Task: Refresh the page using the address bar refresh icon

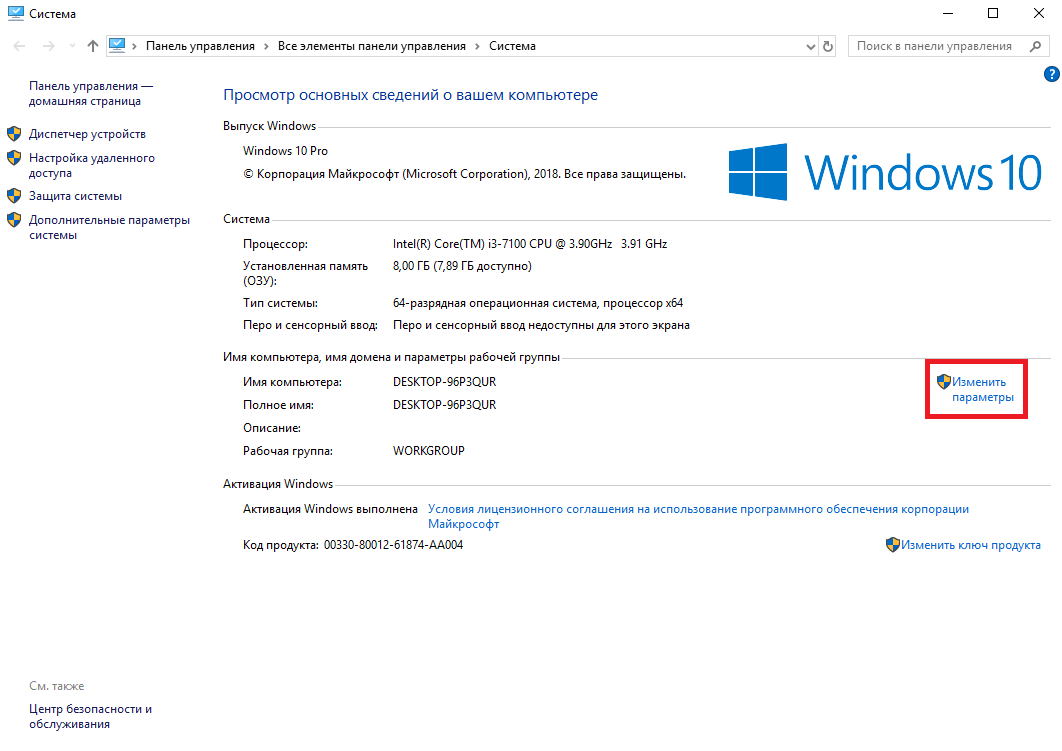Action: click(x=828, y=46)
